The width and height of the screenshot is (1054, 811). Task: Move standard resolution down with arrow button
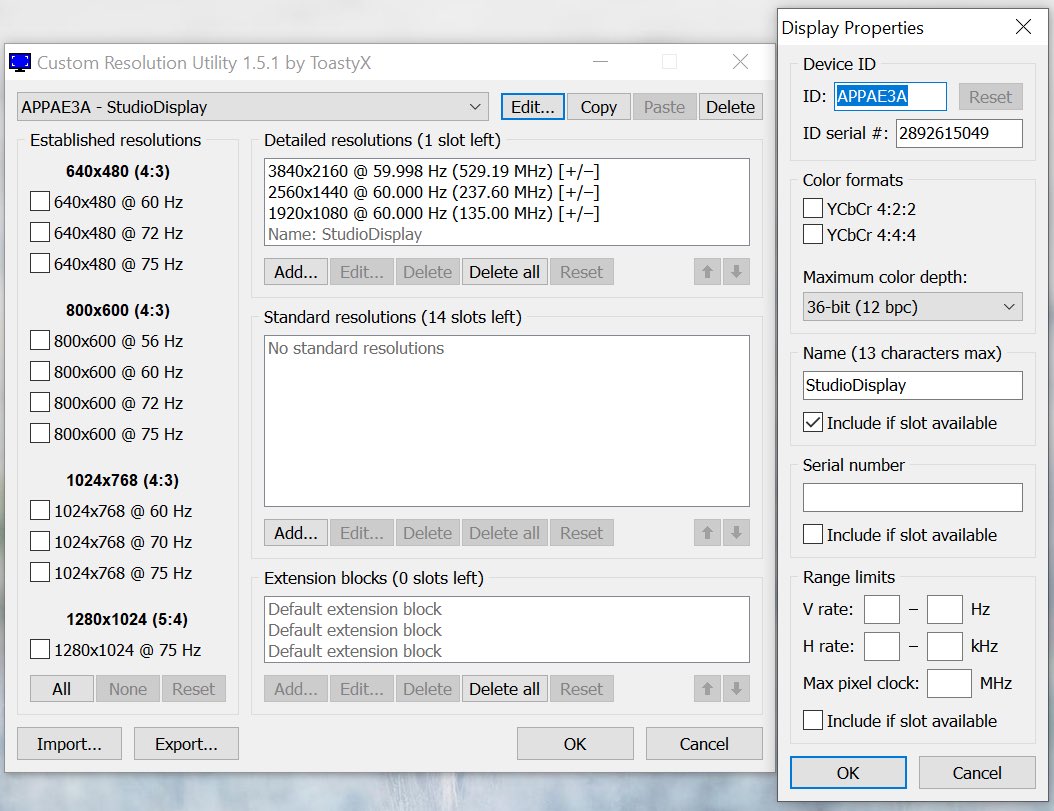[737, 533]
